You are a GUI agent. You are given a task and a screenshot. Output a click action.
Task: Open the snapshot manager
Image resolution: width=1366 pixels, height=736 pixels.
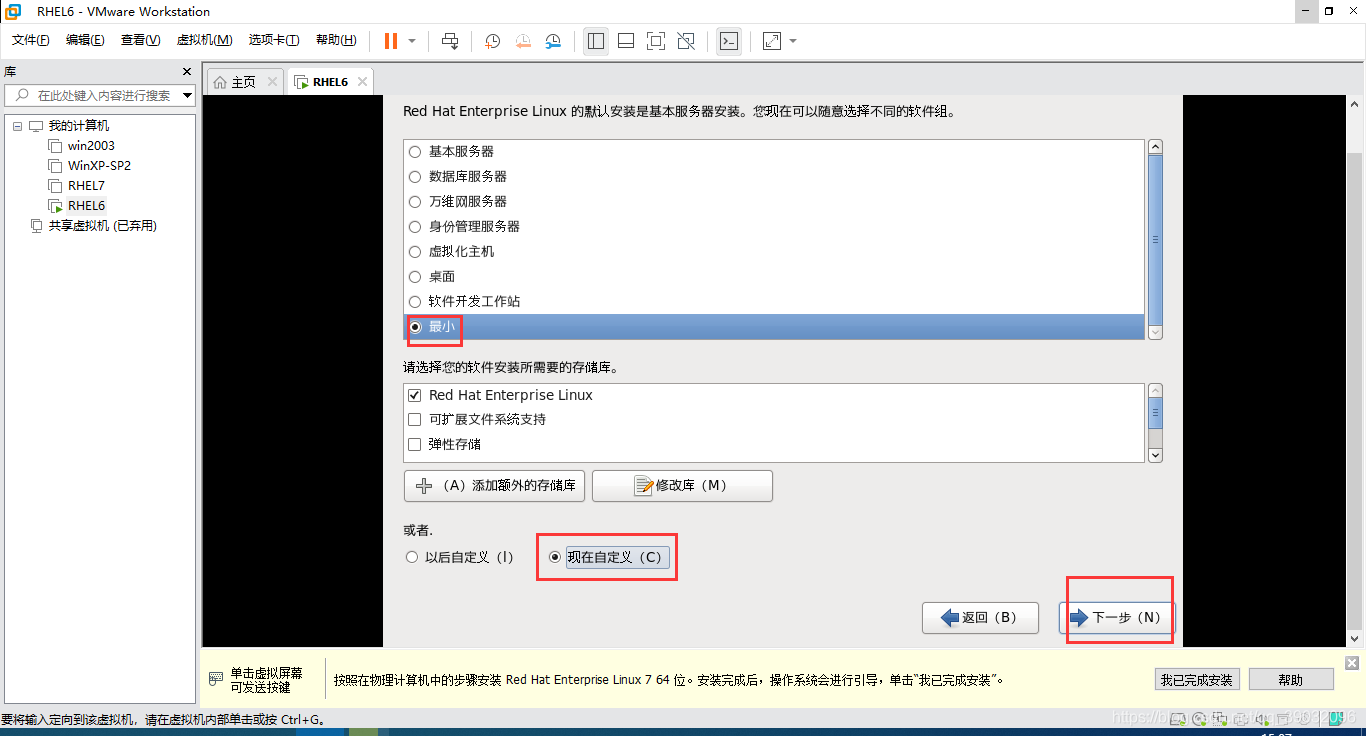553,41
